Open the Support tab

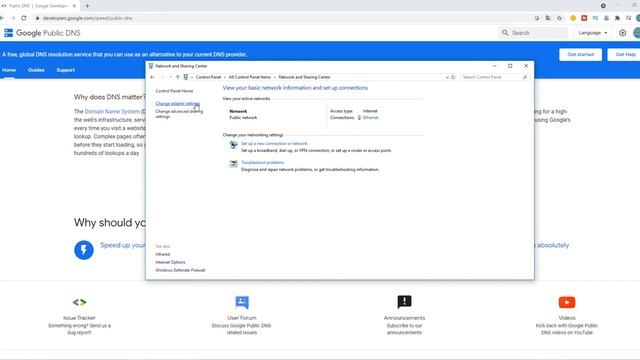point(65,70)
